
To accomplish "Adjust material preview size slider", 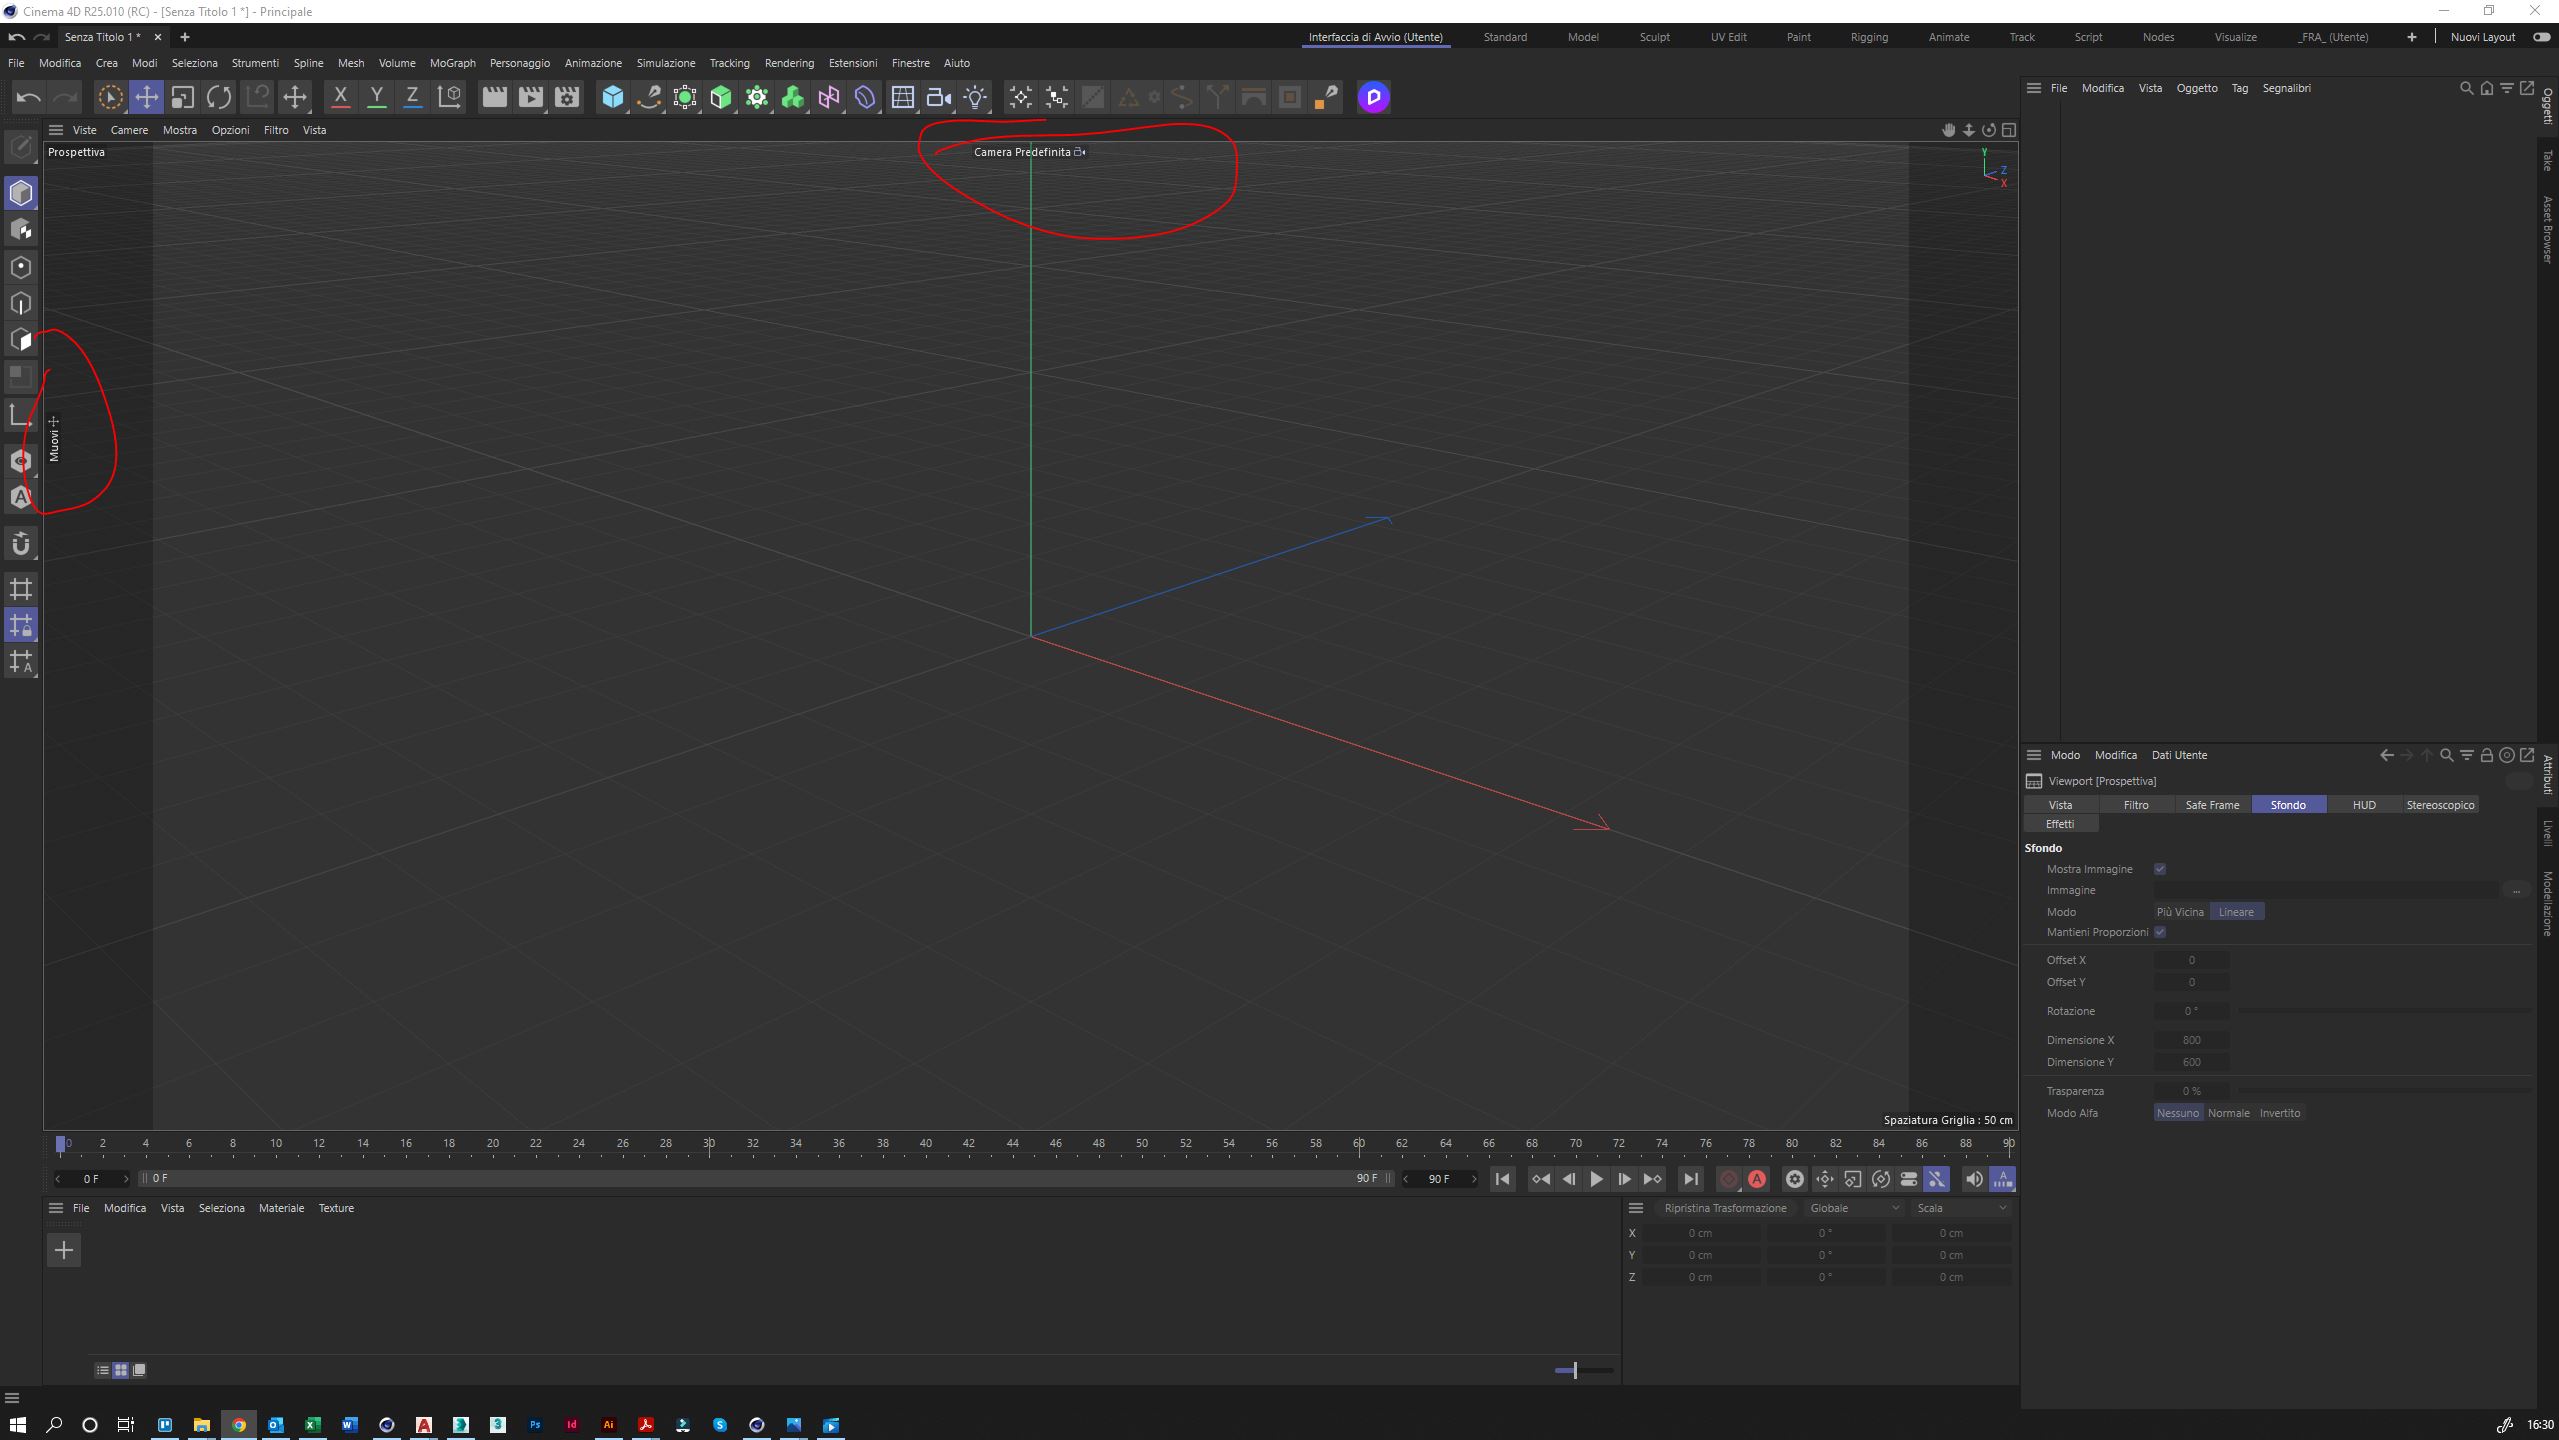I will tap(1575, 1370).
